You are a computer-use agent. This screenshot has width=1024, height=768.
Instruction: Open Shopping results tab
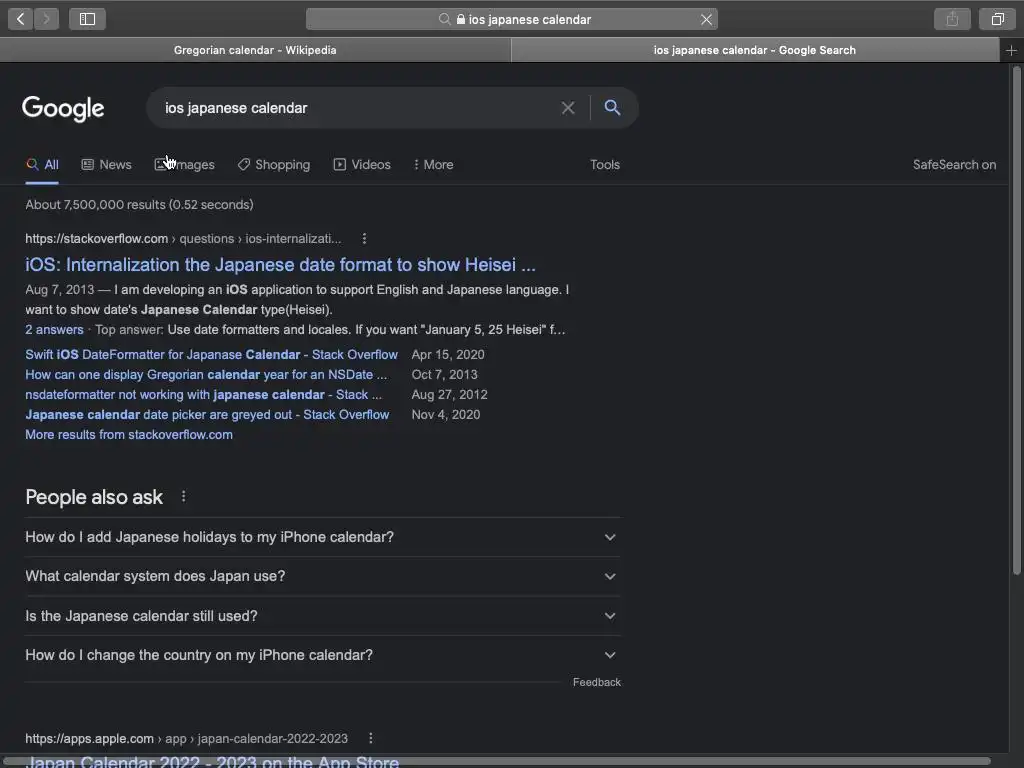(x=274, y=165)
